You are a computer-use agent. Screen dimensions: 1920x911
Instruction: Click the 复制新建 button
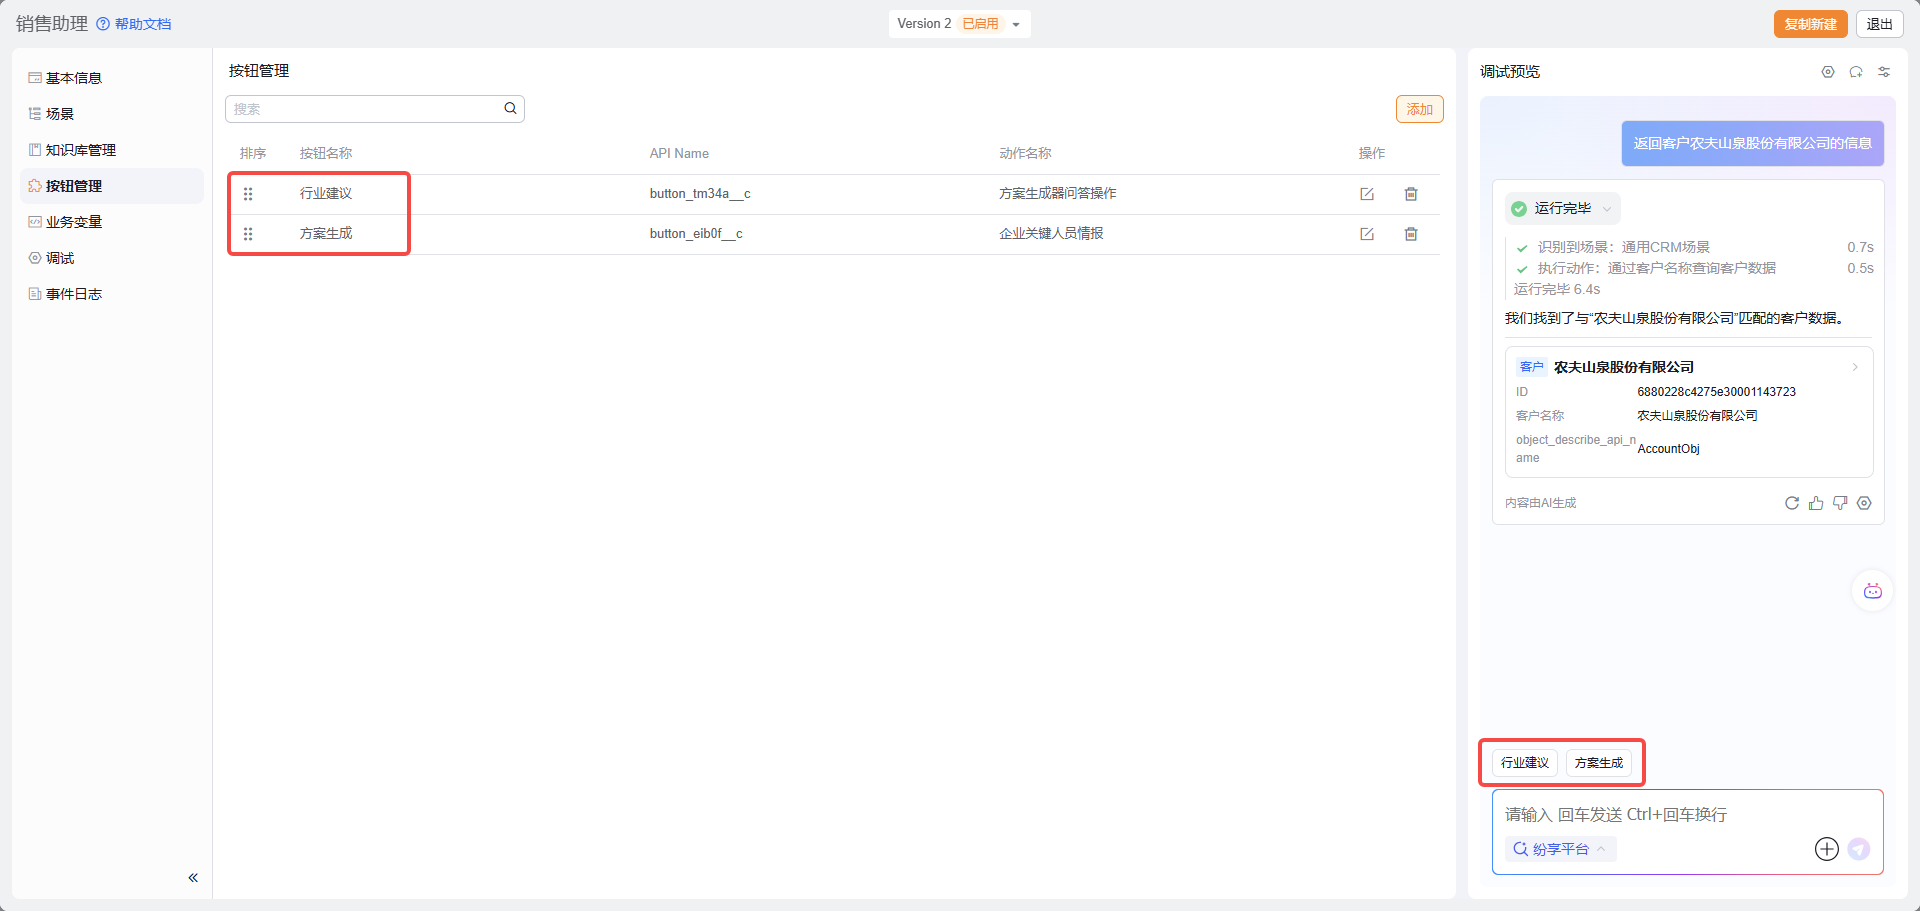pos(1810,24)
